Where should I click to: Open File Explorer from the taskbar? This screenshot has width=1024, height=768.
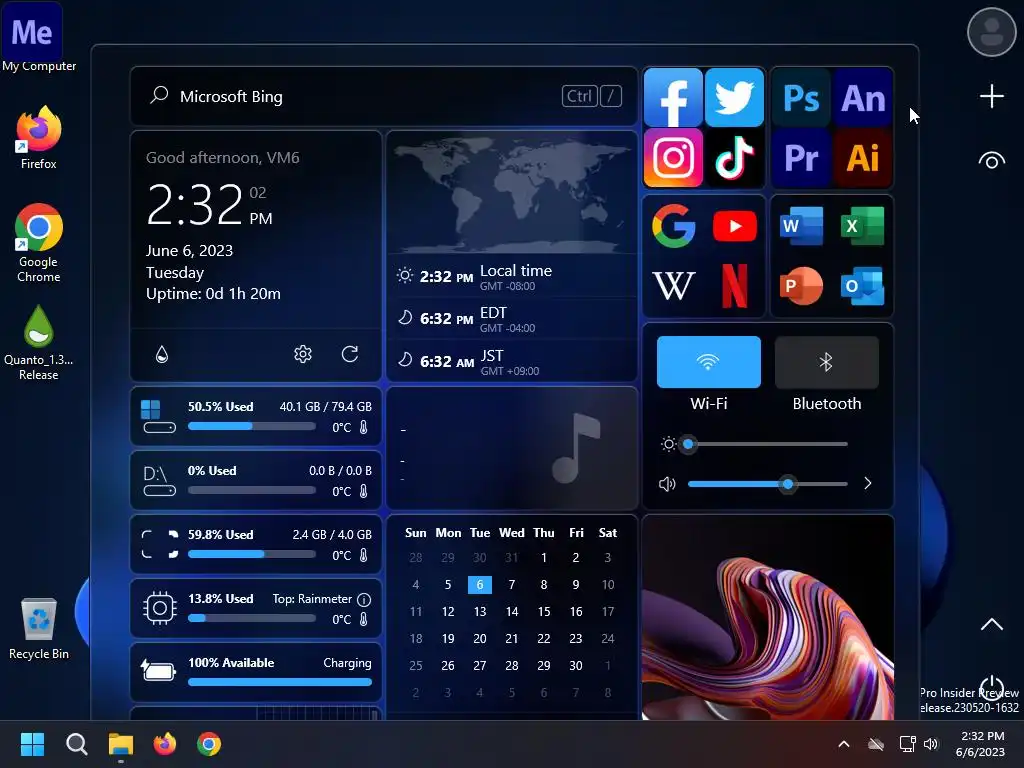121,744
